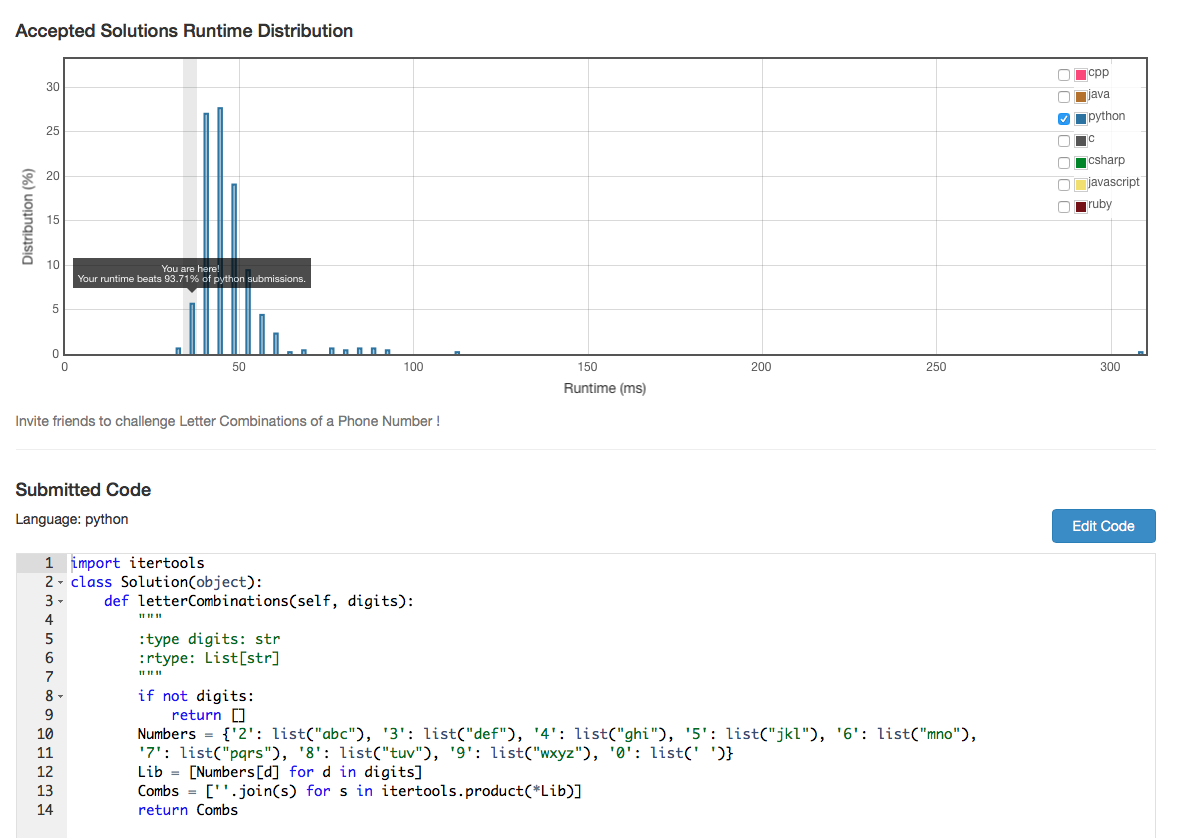Click the lone bar at the chart's far right
The image size is (1177, 838).
pos(1140,352)
